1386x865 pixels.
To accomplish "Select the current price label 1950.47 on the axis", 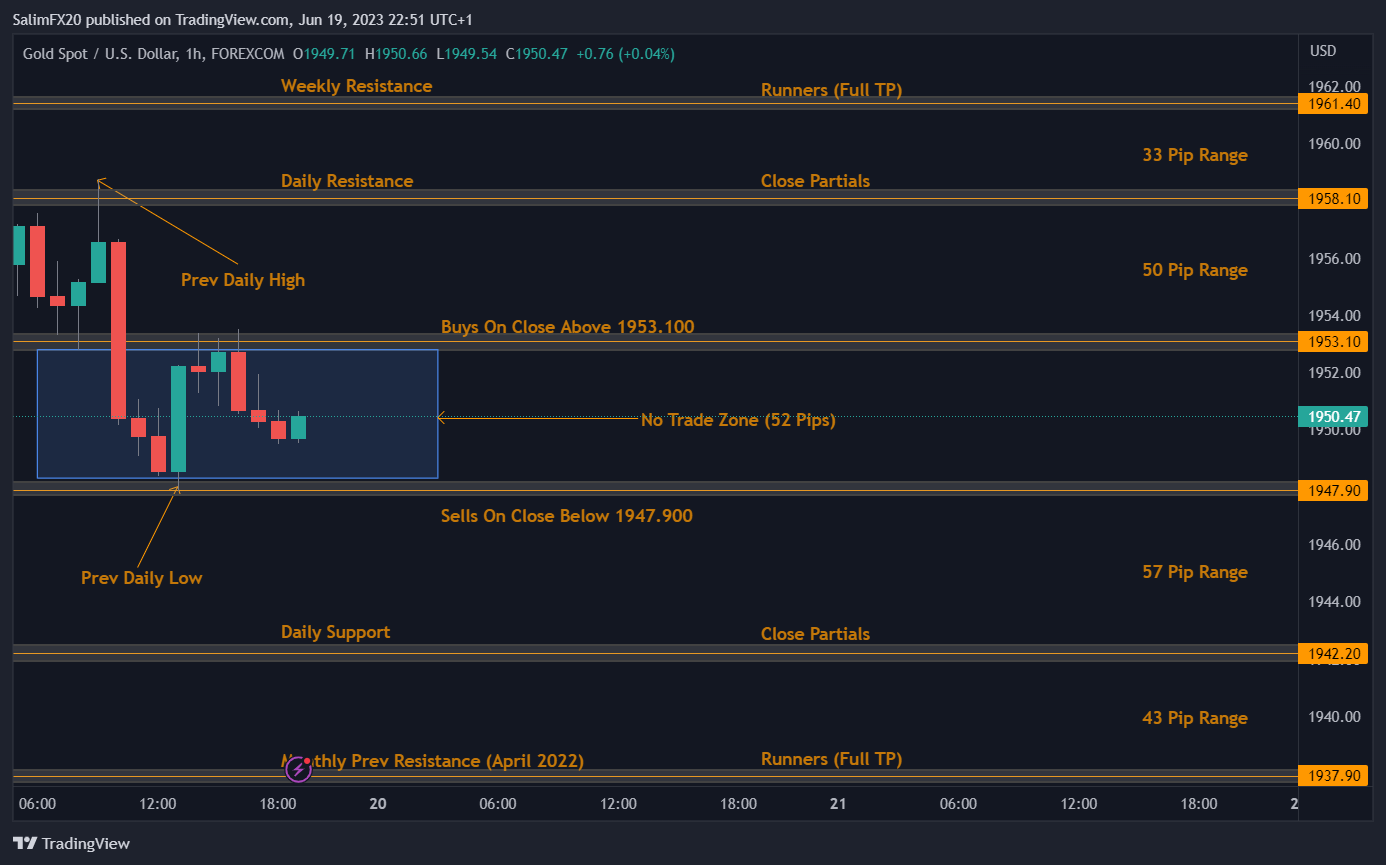I will (x=1332, y=416).
